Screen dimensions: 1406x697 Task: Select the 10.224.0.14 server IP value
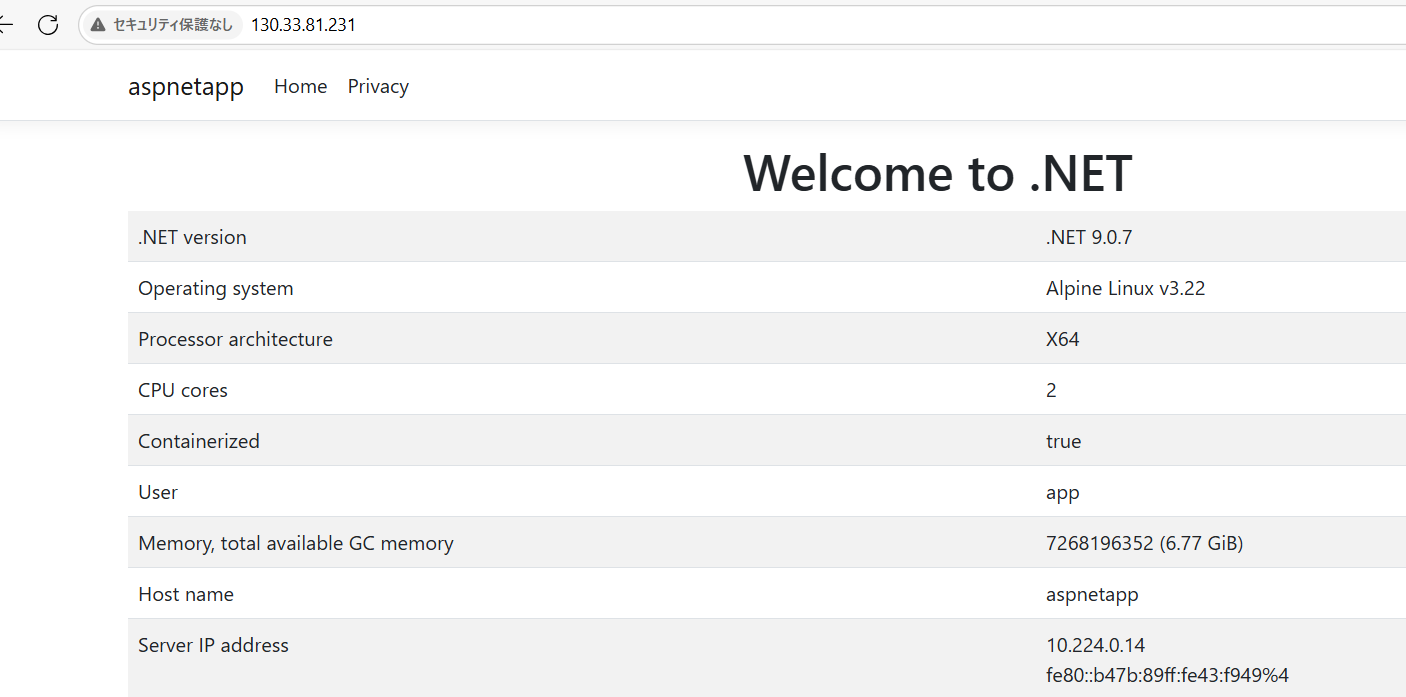pos(1095,645)
